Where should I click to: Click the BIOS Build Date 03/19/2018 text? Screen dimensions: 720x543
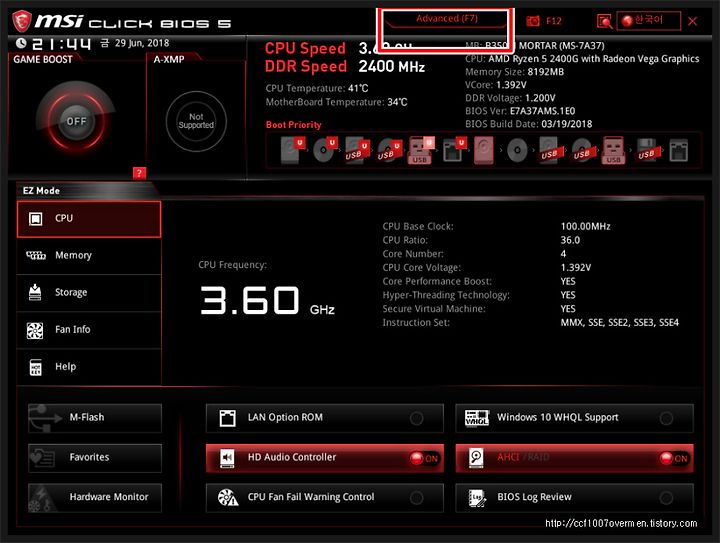click(529, 124)
